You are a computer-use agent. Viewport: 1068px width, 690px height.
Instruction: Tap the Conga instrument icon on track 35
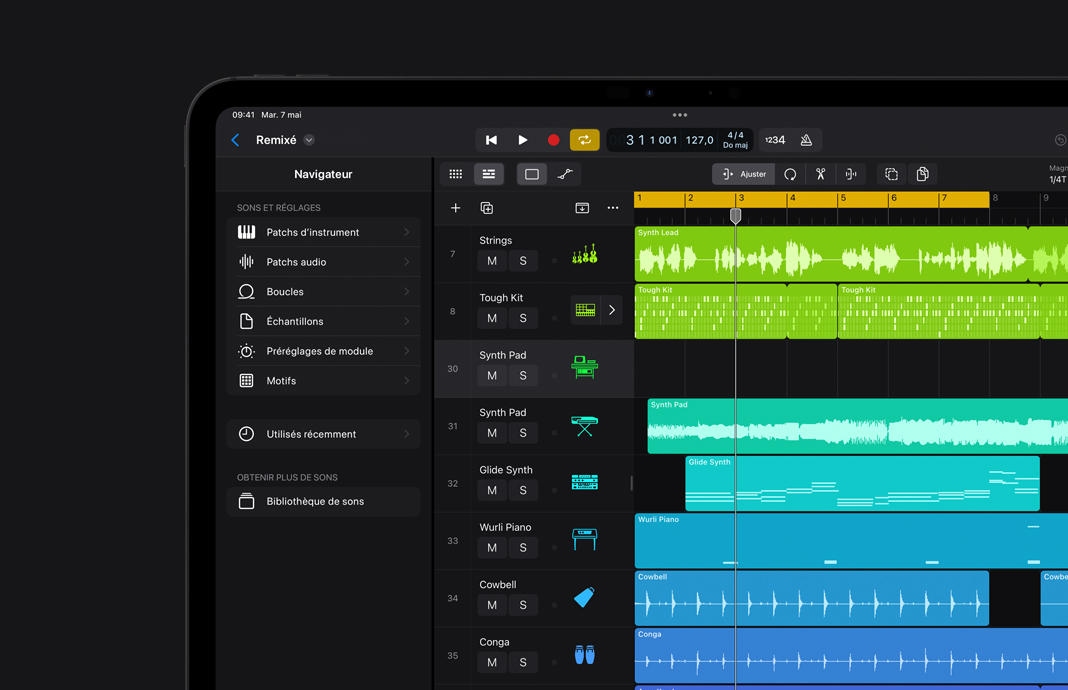pos(585,655)
